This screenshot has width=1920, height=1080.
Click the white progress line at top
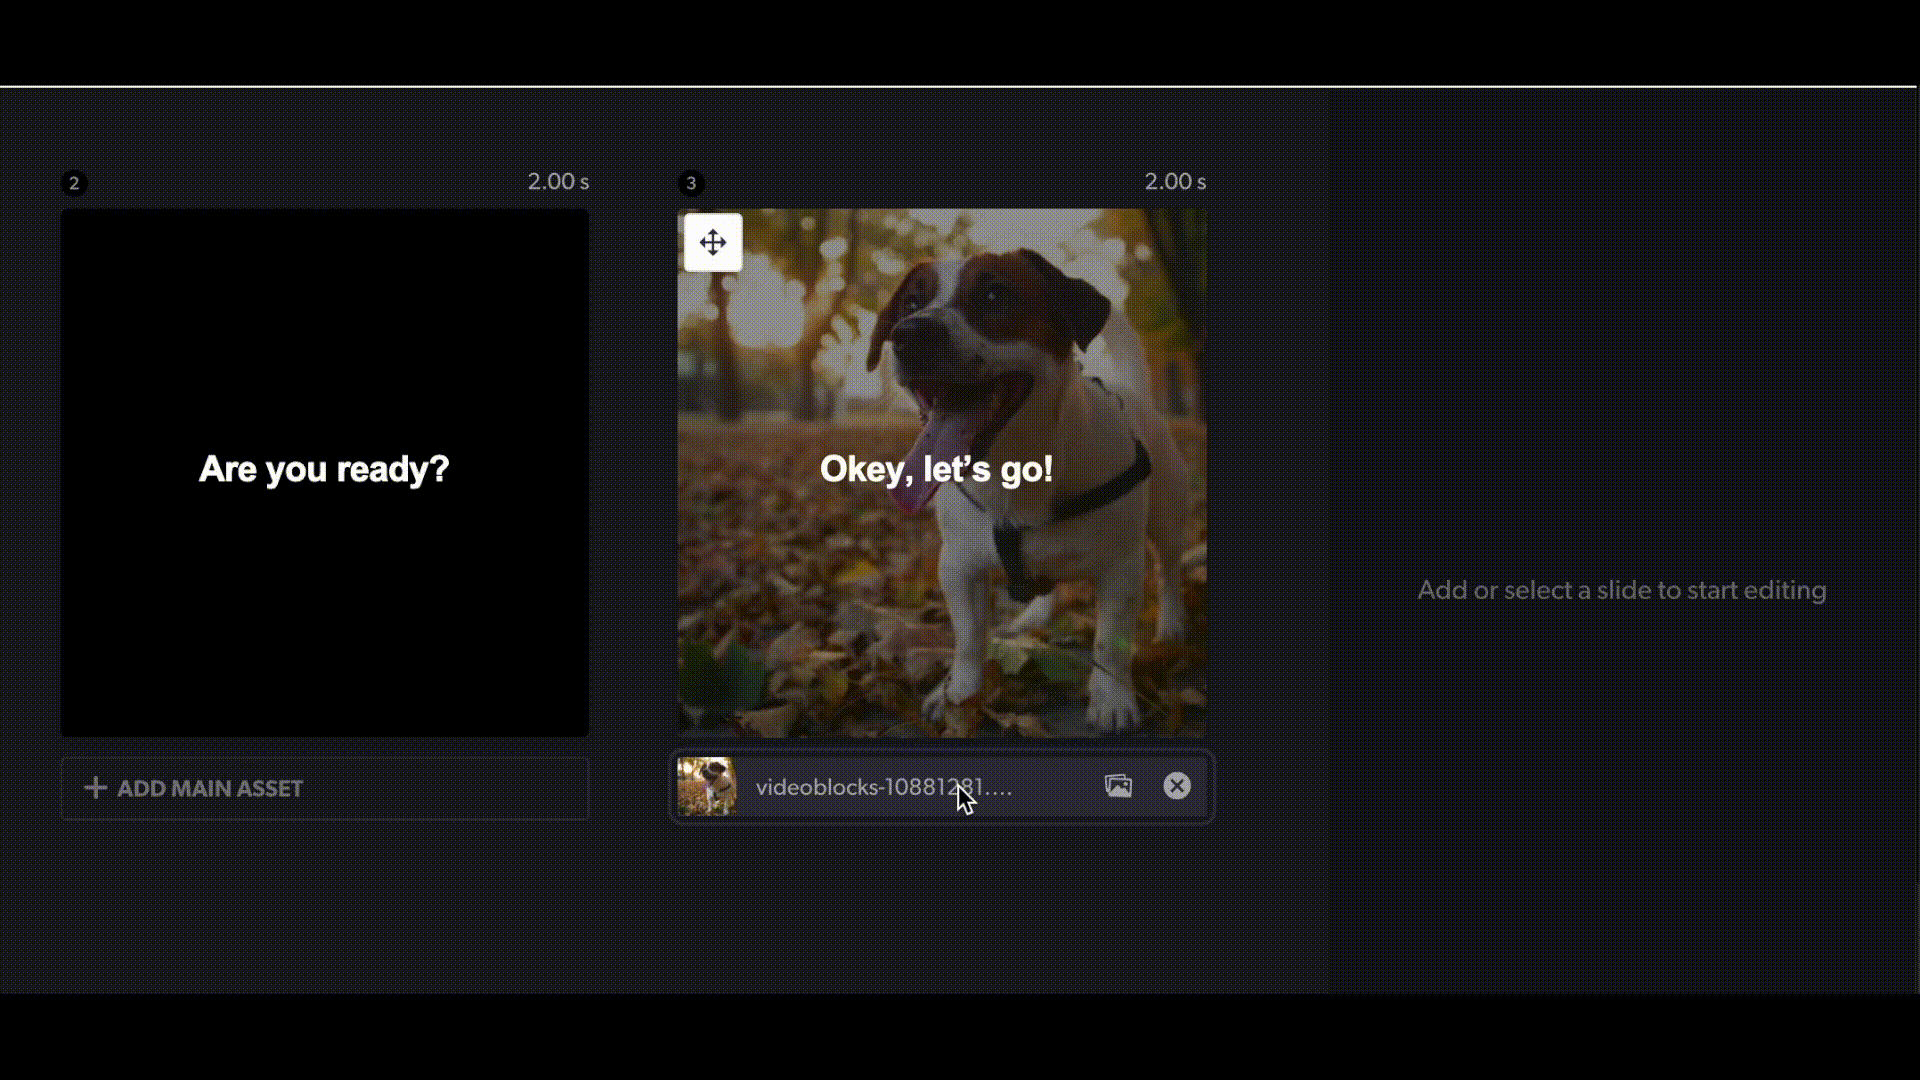click(x=960, y=87)
